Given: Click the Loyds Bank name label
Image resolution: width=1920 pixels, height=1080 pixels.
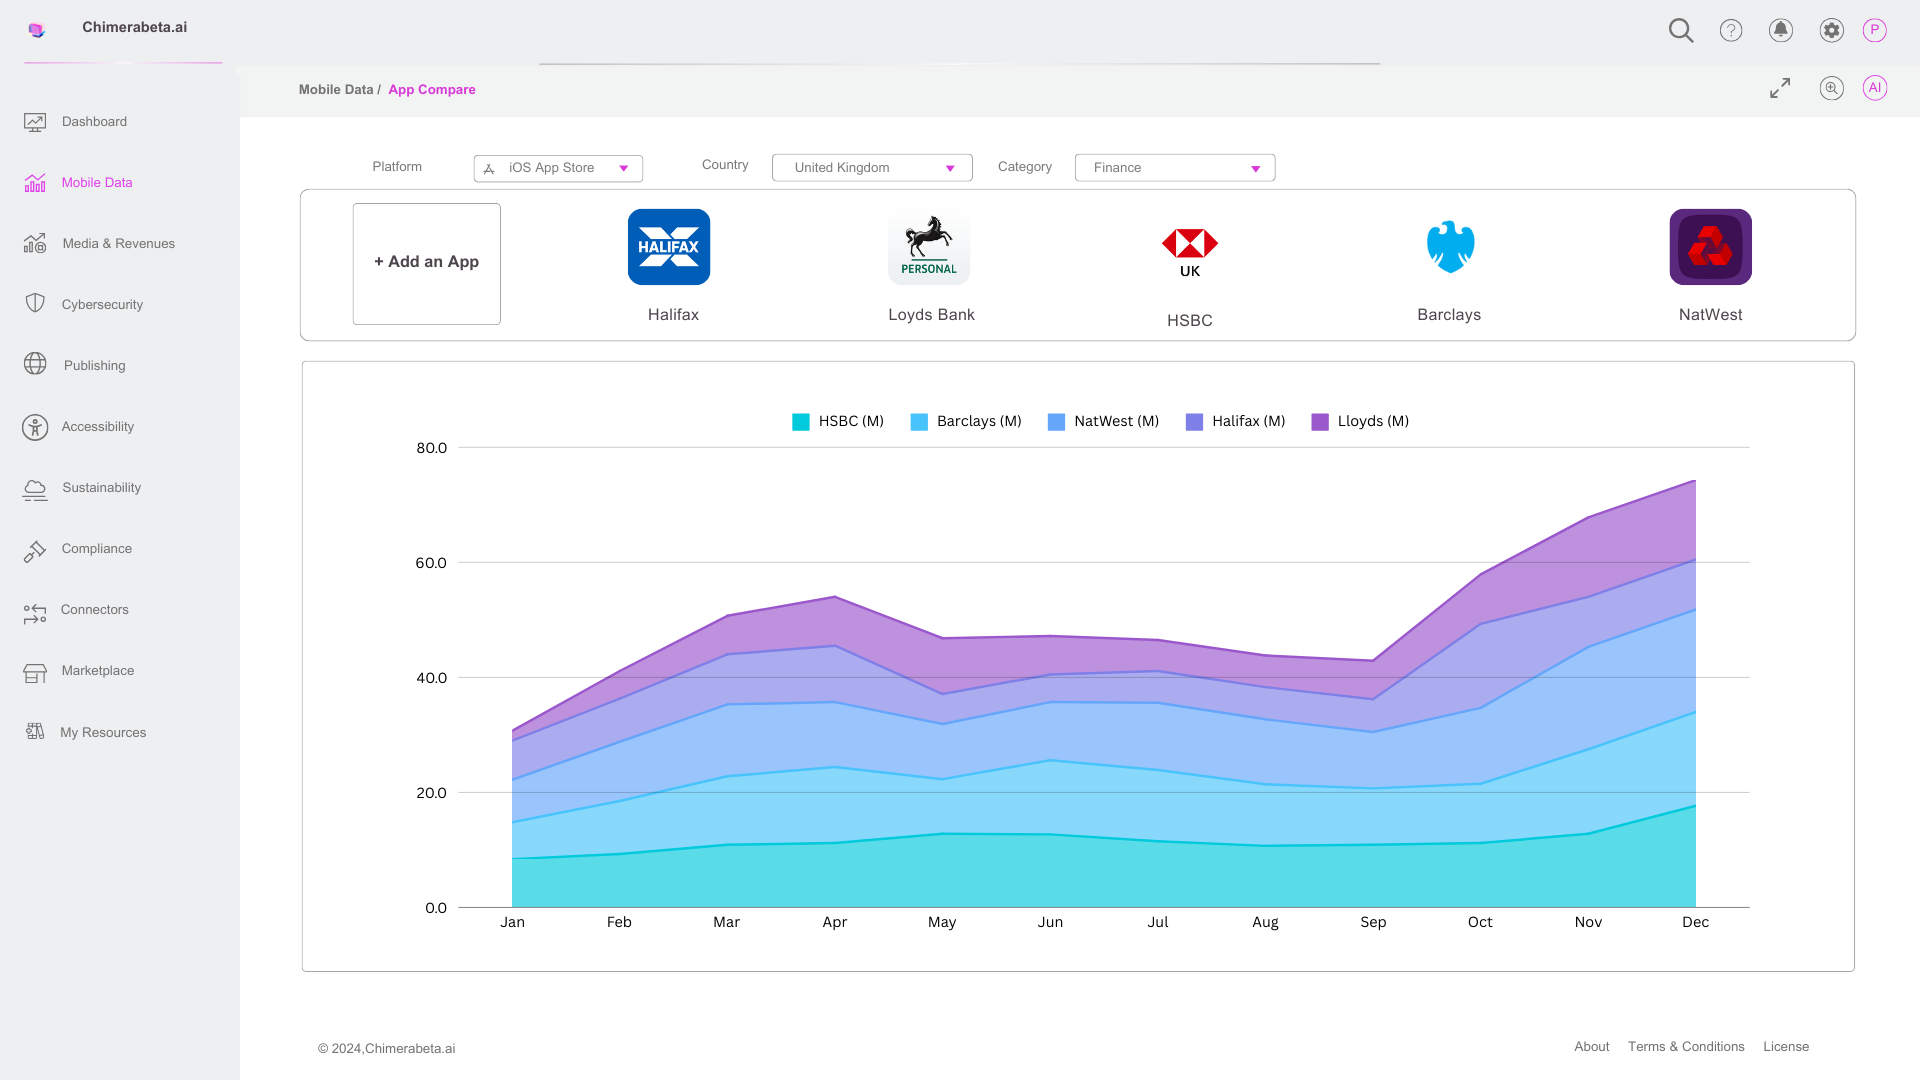Looking at the screenshot, I should (x=931, y=315).
